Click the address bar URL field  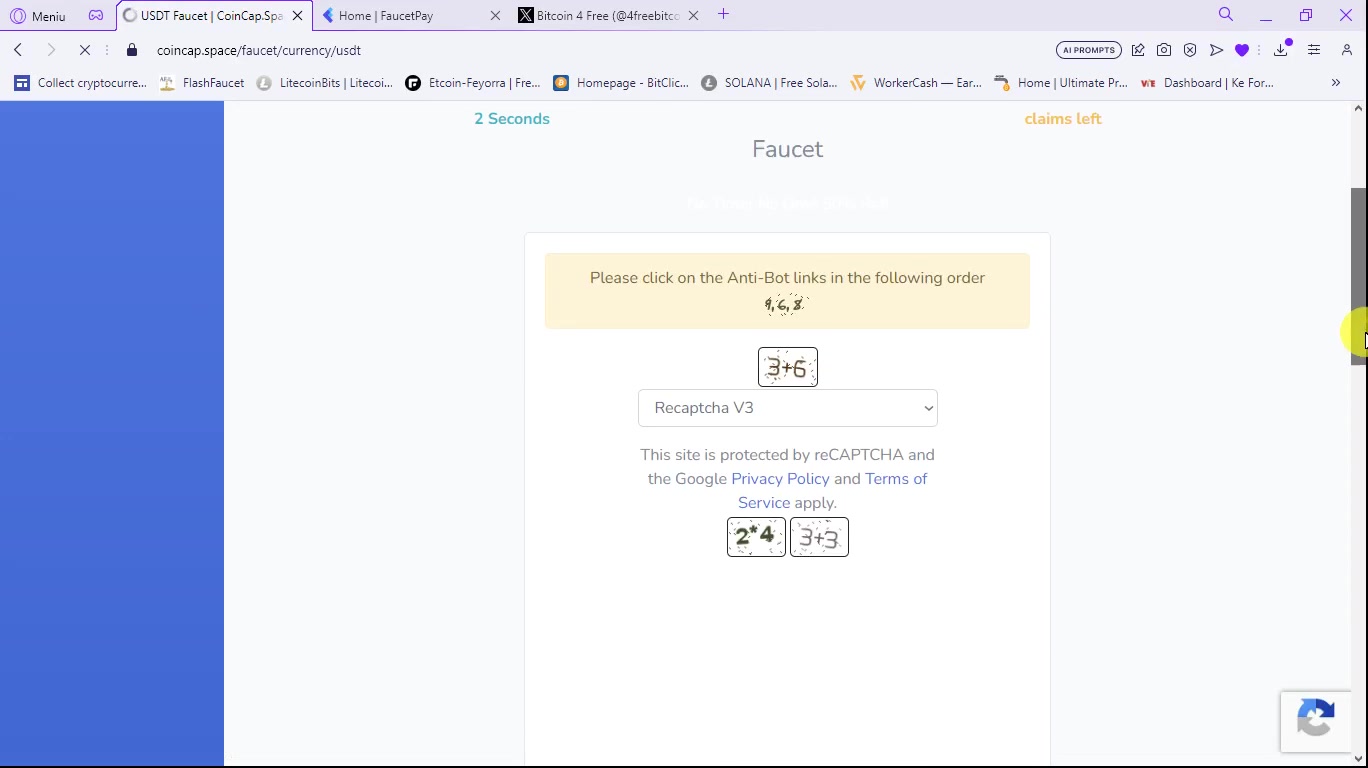pos(600,50)
